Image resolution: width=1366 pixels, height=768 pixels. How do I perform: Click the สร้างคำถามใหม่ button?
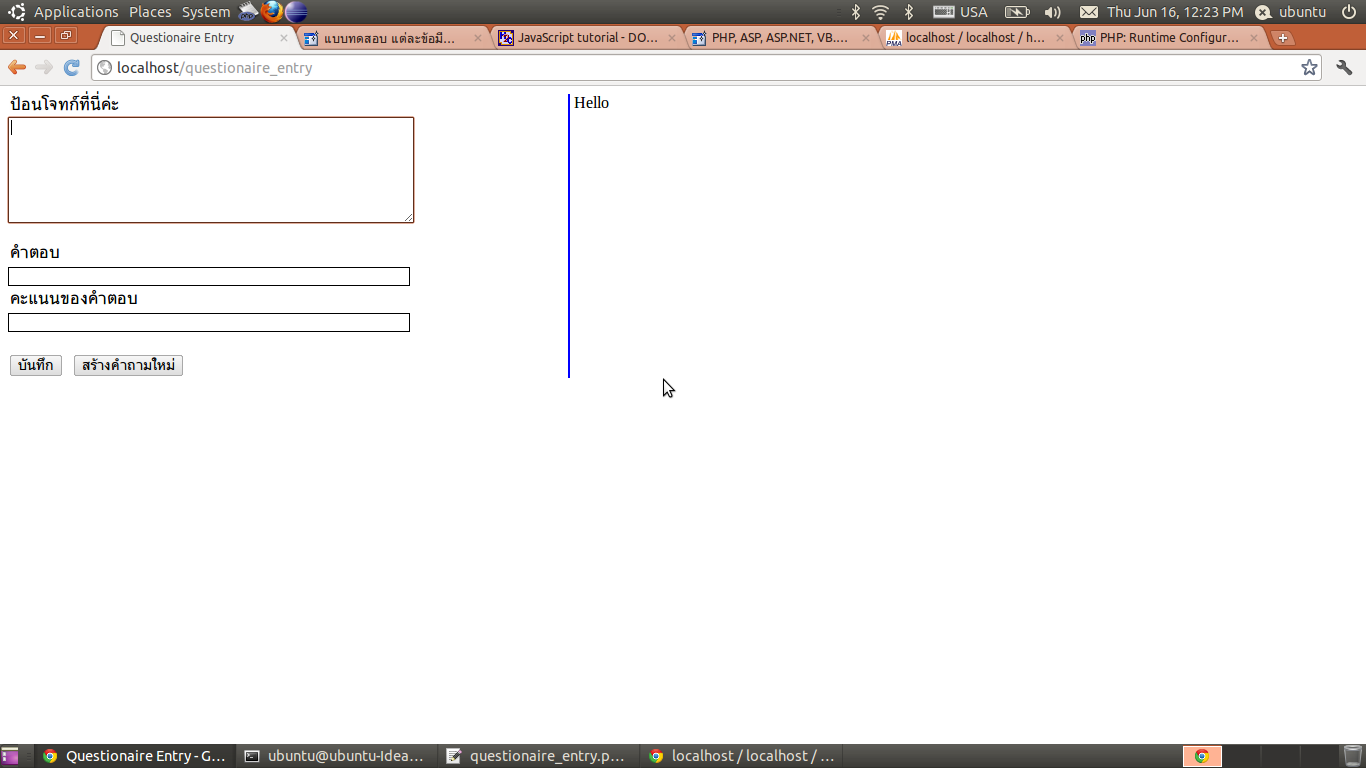[x=128, y=366]
